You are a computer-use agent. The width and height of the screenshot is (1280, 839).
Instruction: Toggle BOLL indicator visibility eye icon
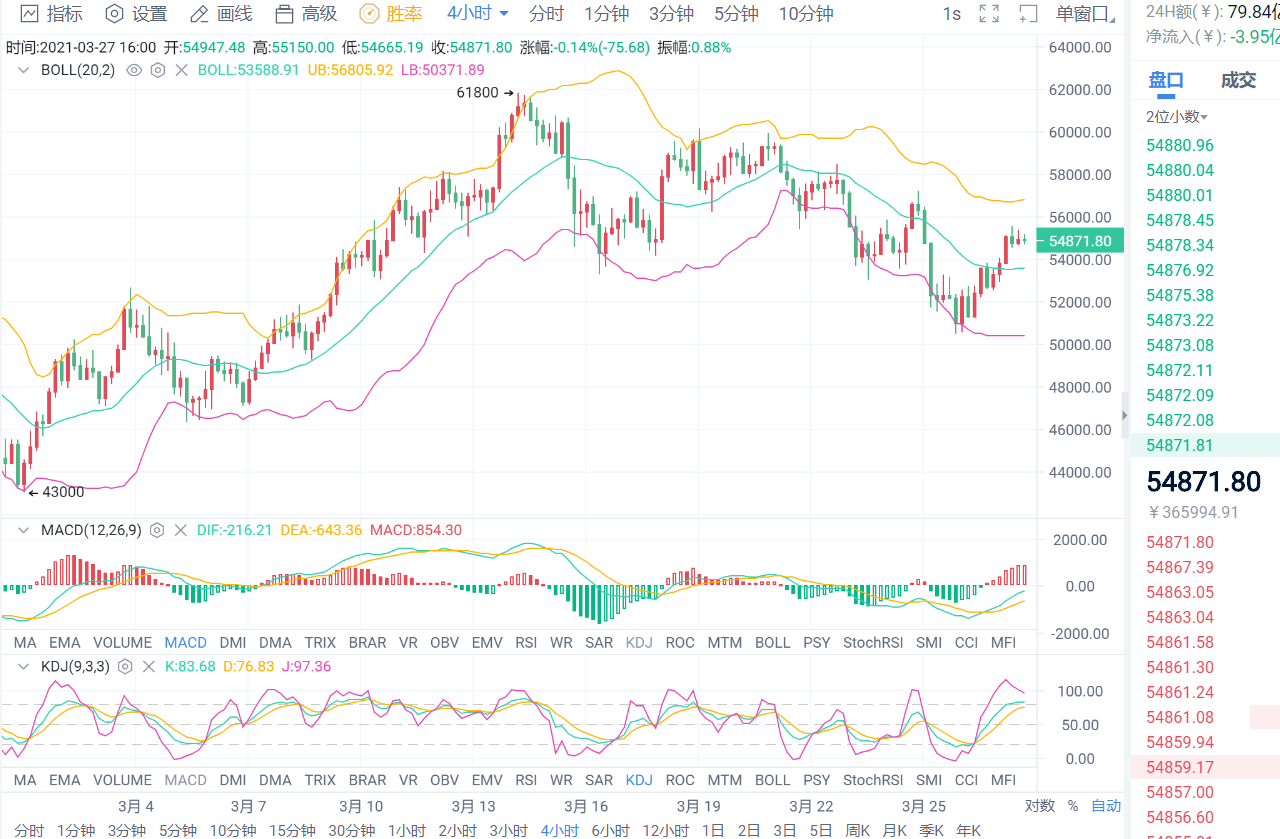133,70
